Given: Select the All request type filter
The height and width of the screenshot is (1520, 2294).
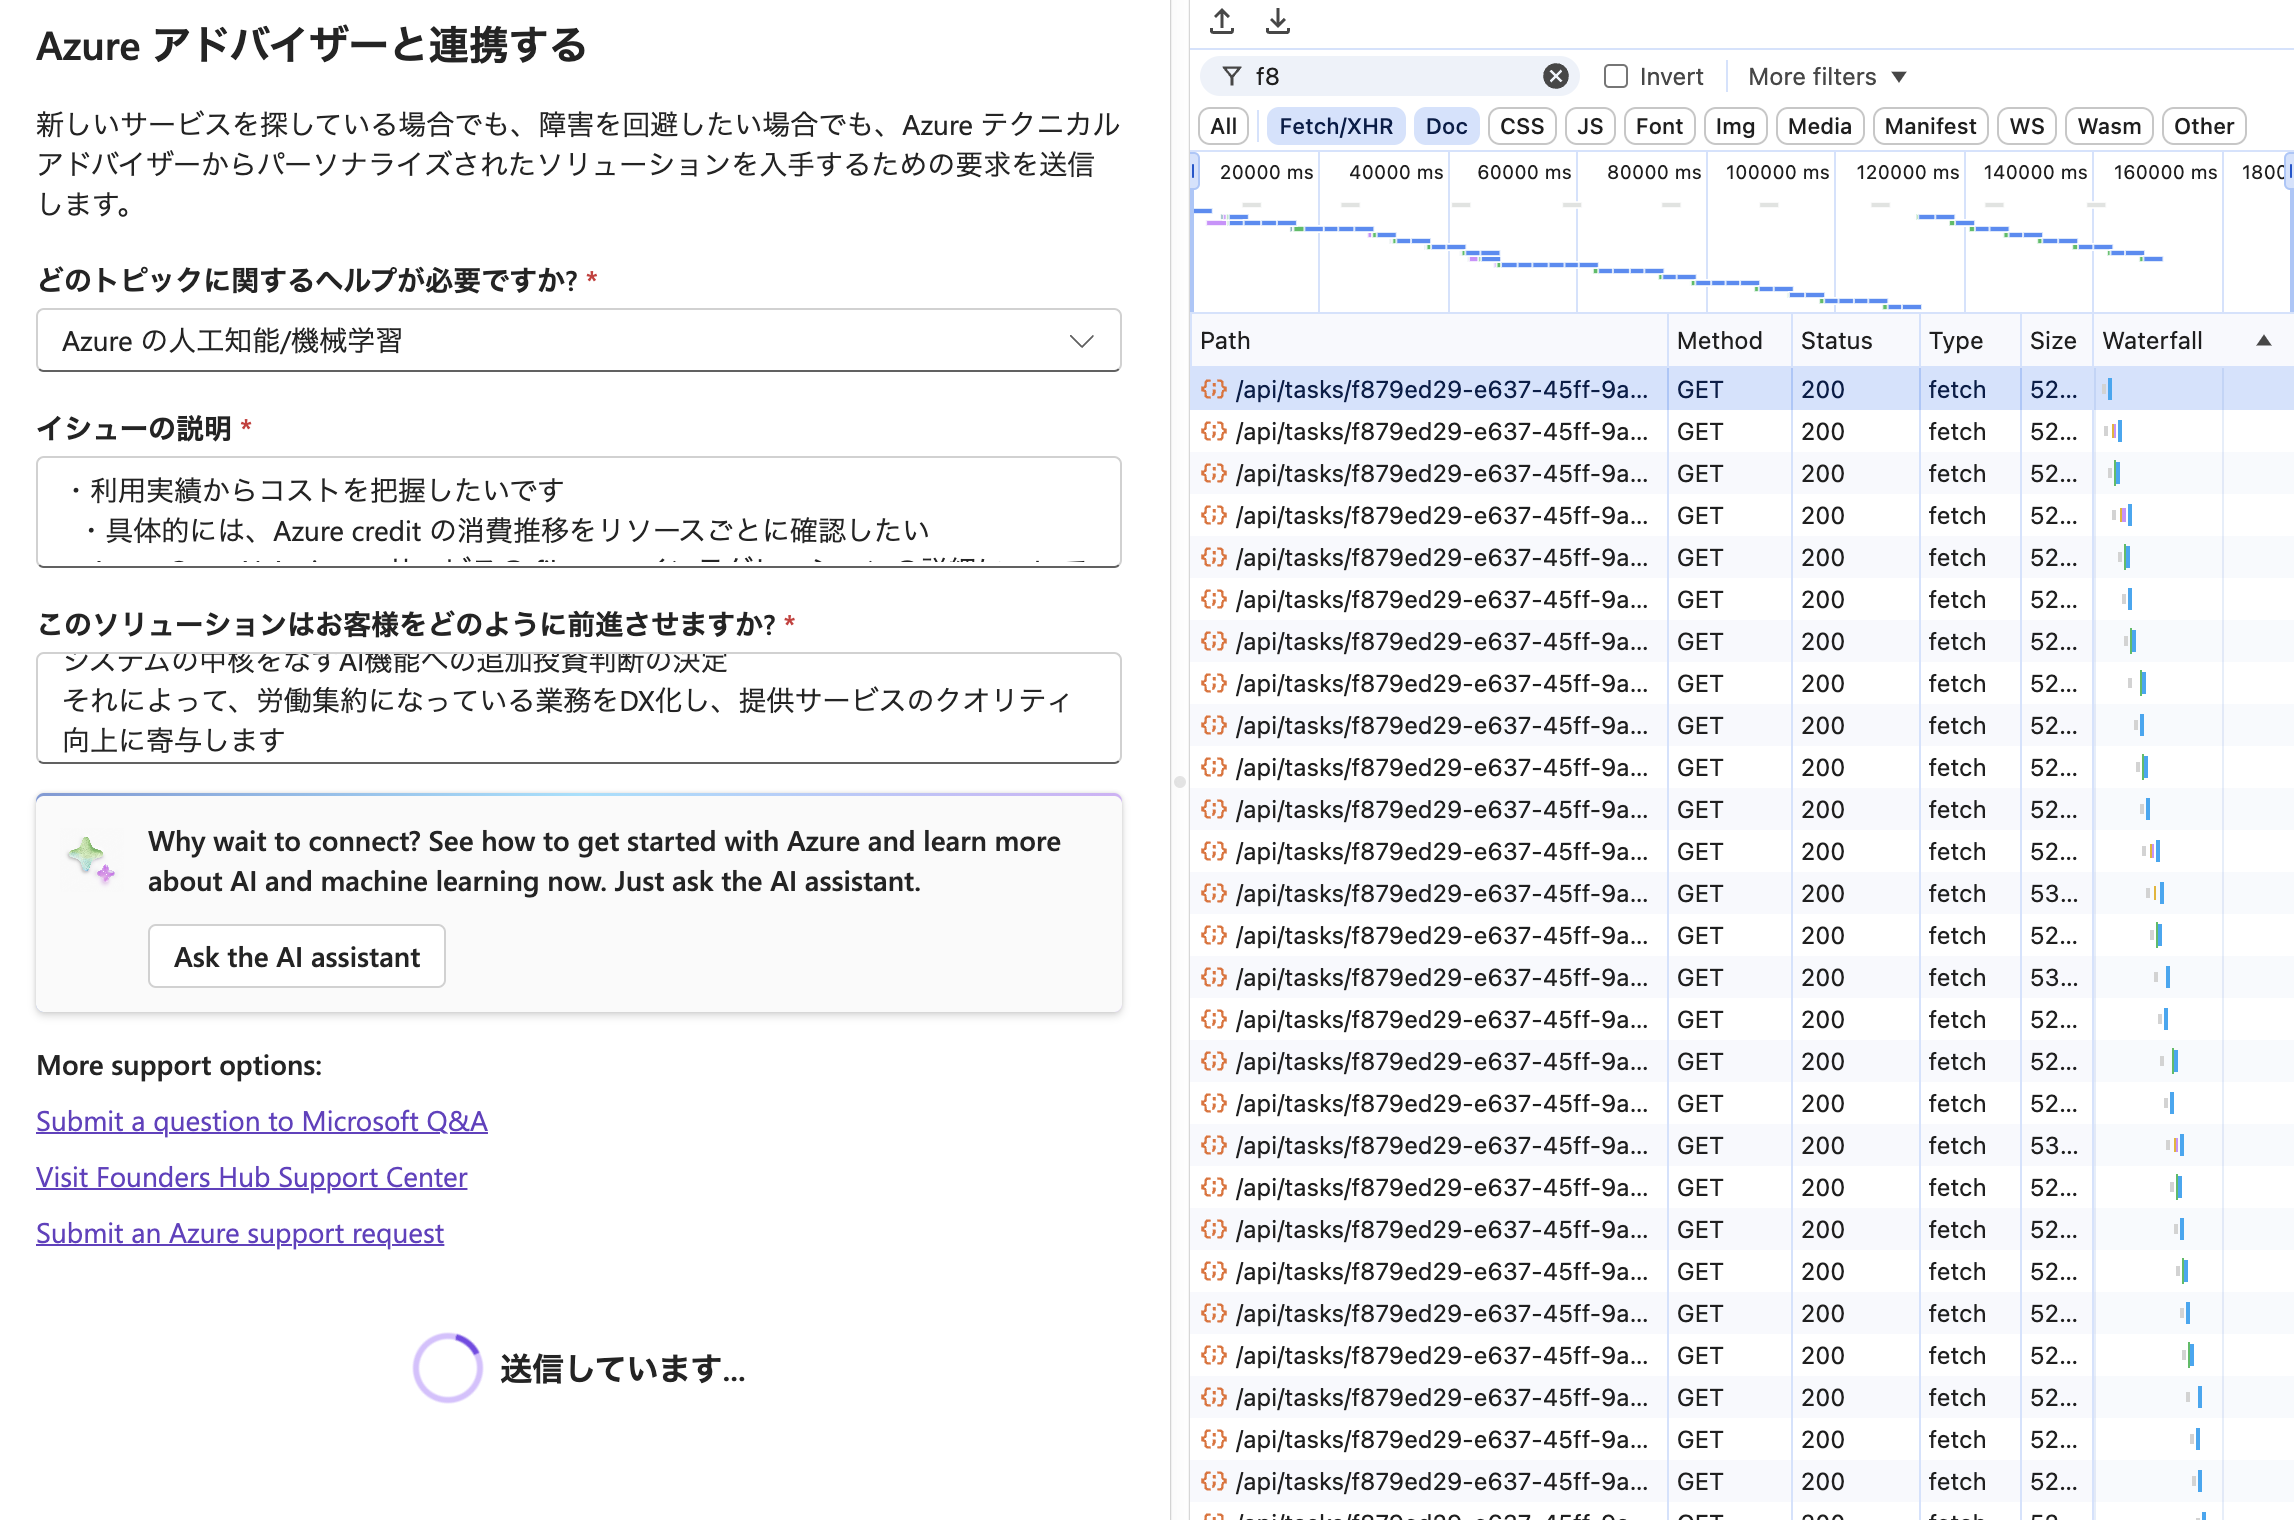Looking at the screenshot, I should [x=1223, y=126].
